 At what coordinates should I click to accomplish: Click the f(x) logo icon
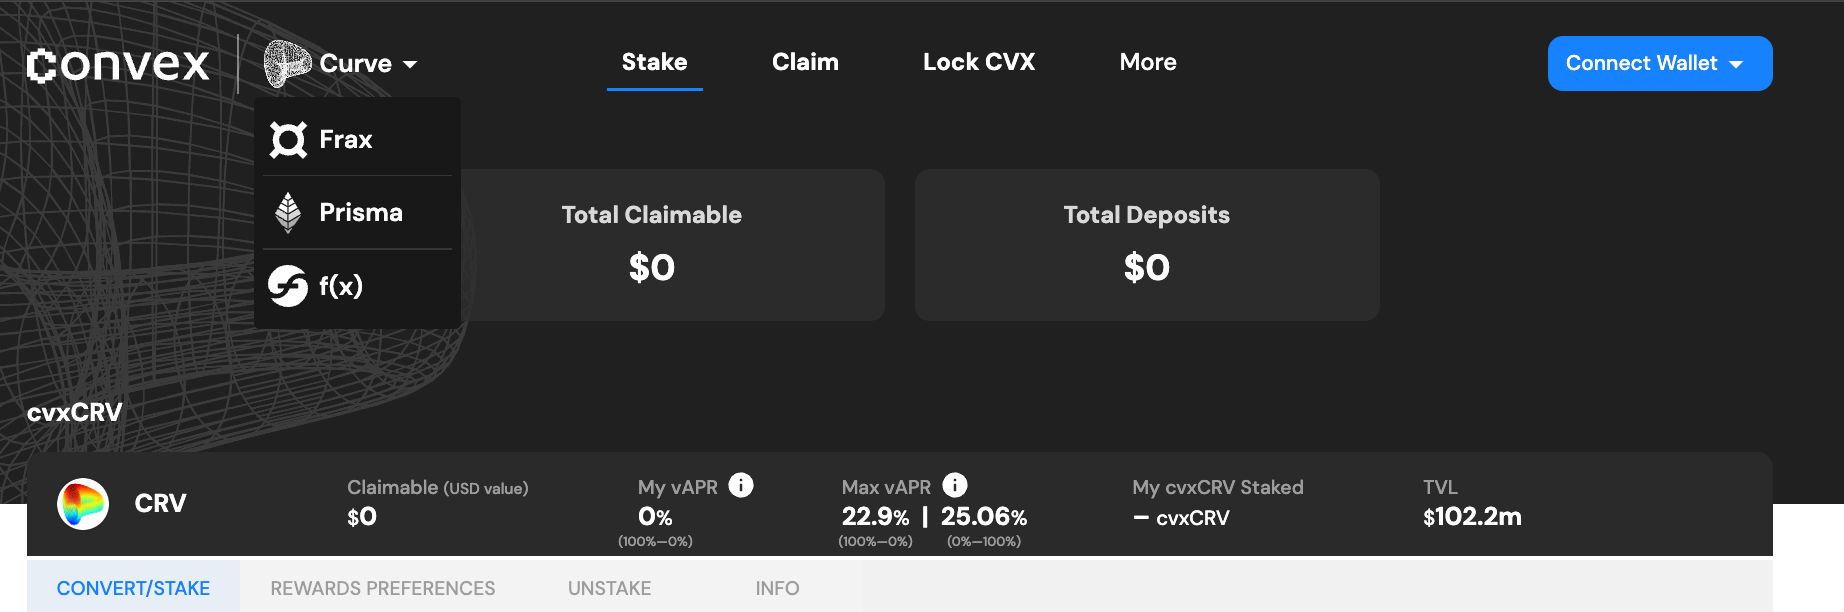(288, 286)
